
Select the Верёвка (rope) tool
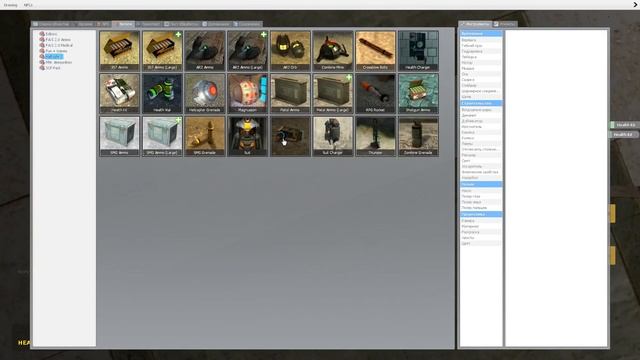(481, 40)
